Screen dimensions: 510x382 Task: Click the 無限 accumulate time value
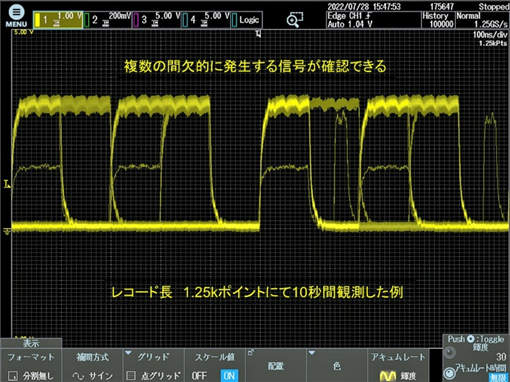497,377
